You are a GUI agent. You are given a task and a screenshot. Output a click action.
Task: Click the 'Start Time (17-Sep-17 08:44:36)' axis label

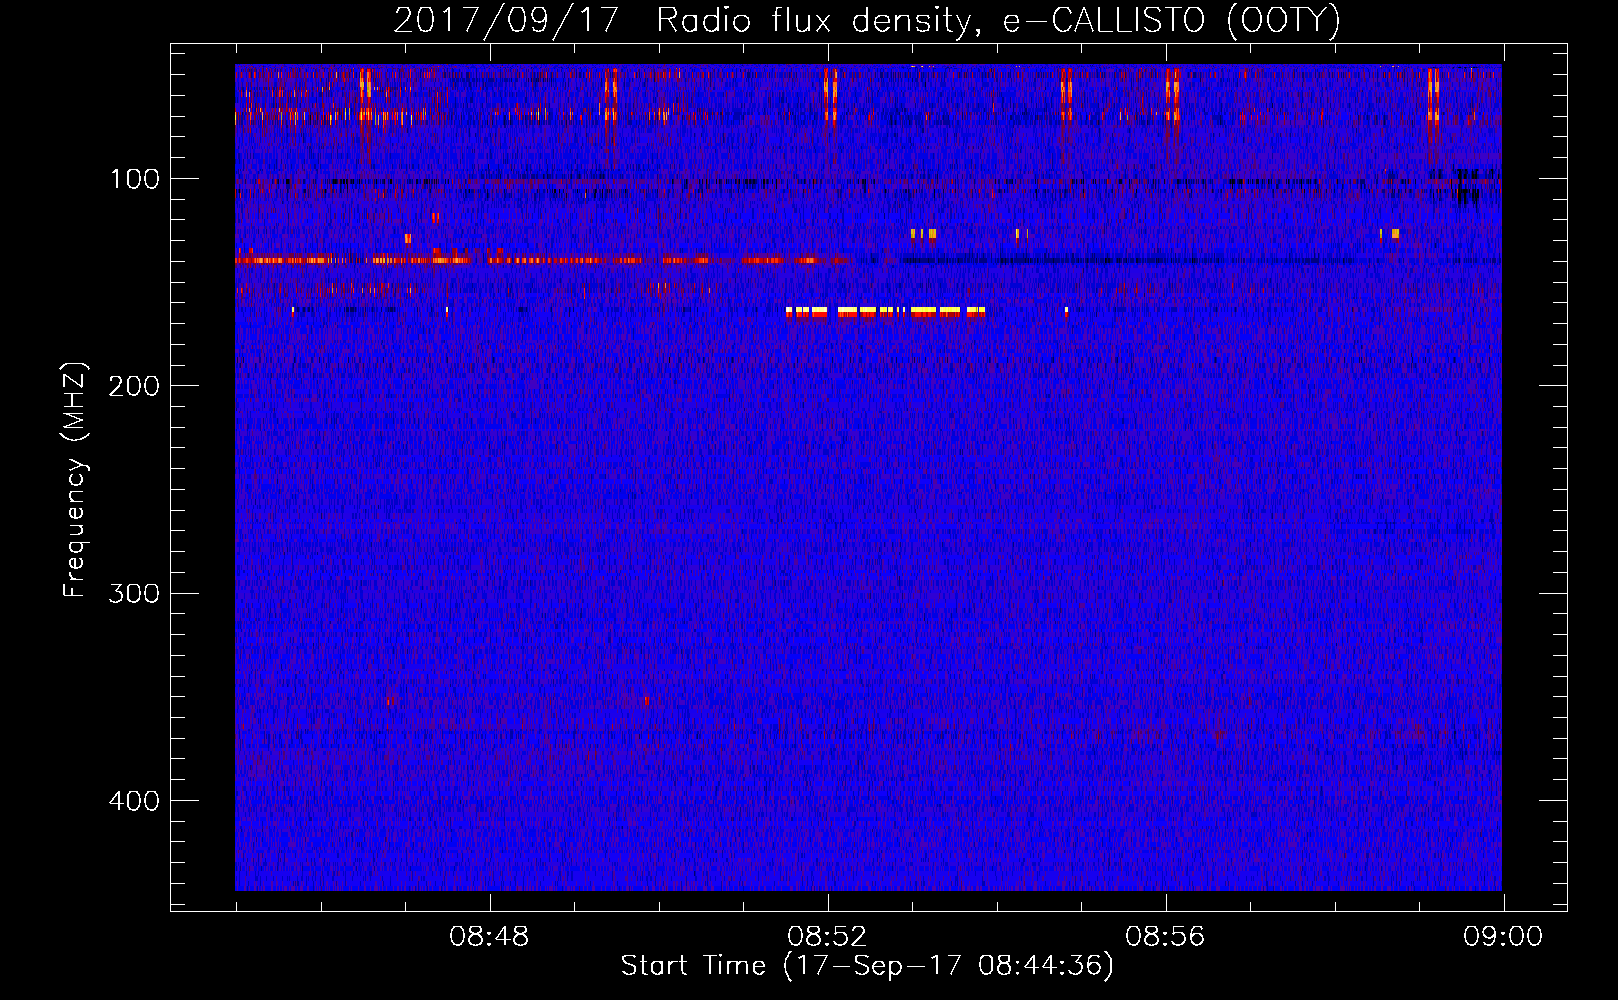(x=867, y=966)
